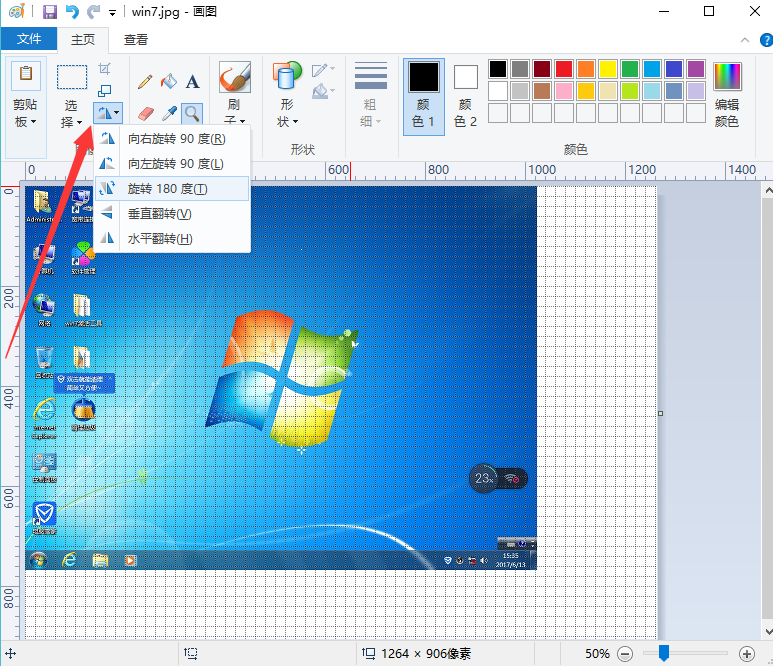773x666 pixels.
Task: Choose 向左旋转 90 度(L)
Action: coord(172,164)
